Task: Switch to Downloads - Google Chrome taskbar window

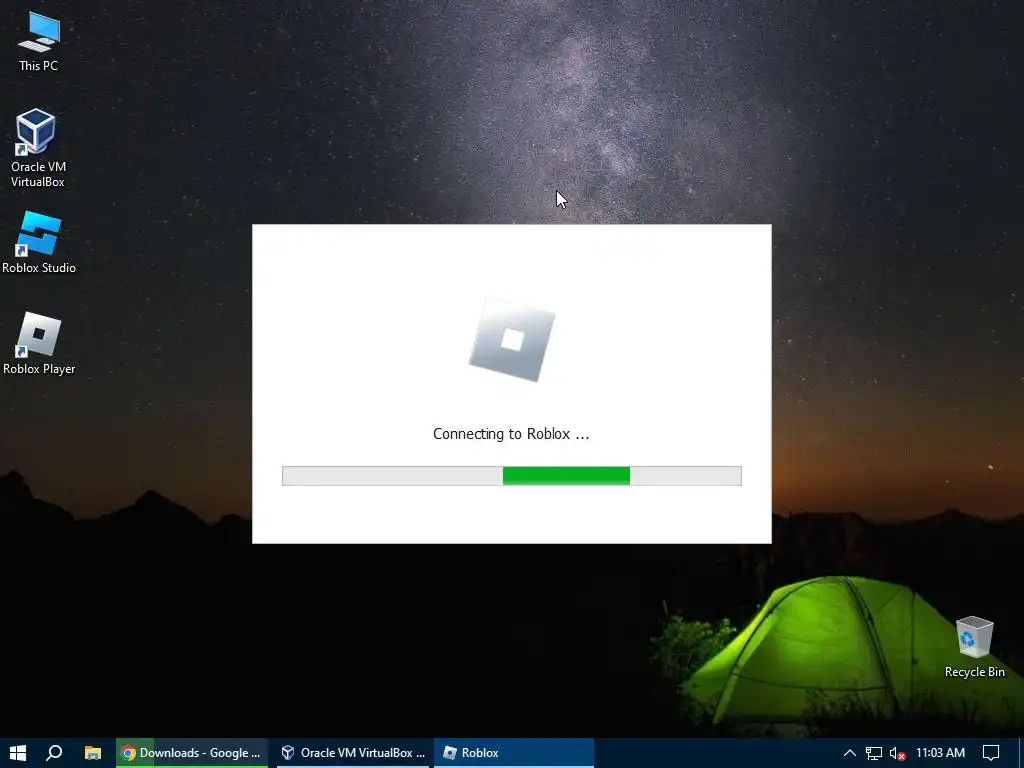Action: (192, 753)
